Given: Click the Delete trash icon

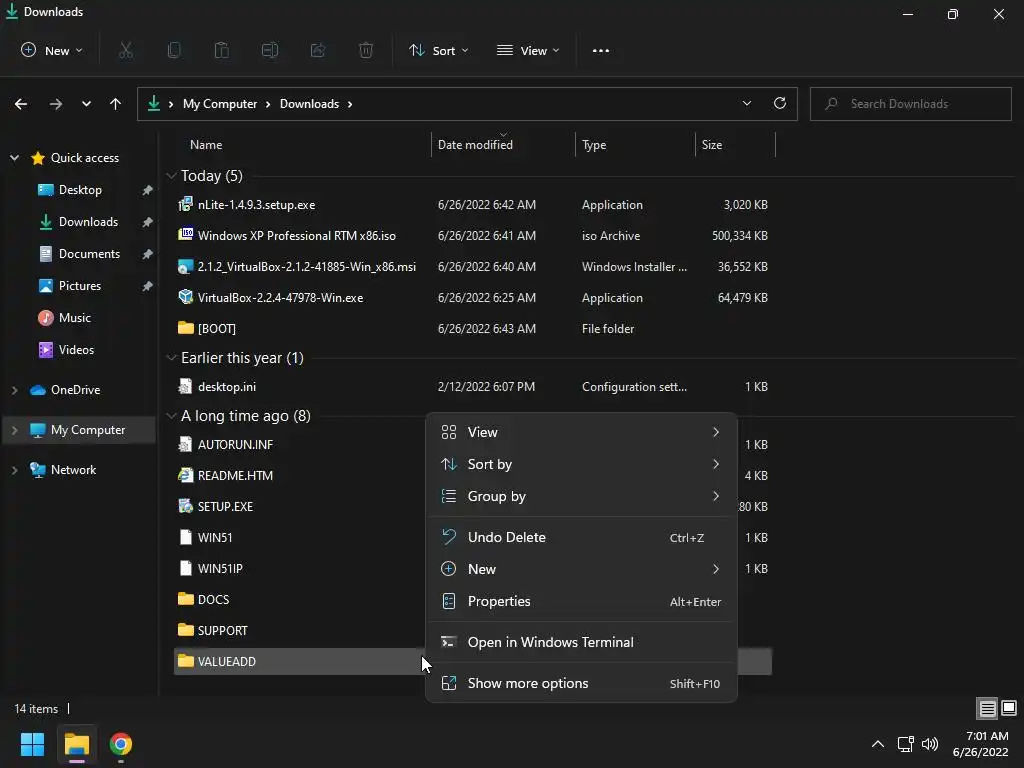Looking at the screenshot, I should (366, 50).
